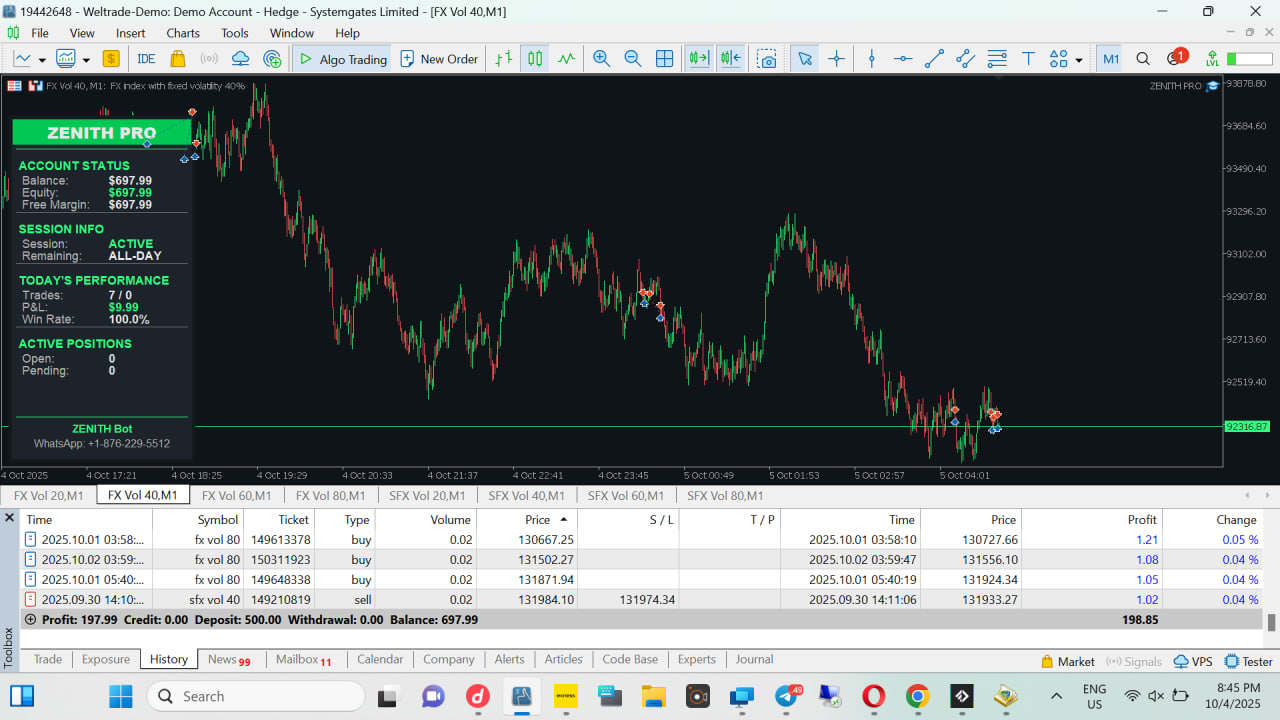
Task: Open the search magnifier in toolbar
Action: 1143,59
